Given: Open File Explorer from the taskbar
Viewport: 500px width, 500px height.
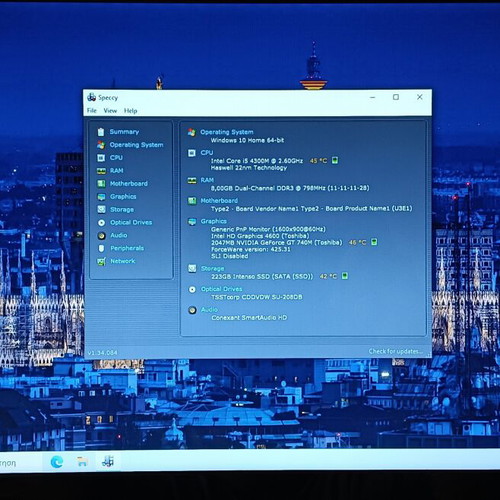Looking at the screenshot, I should (82, 462).
